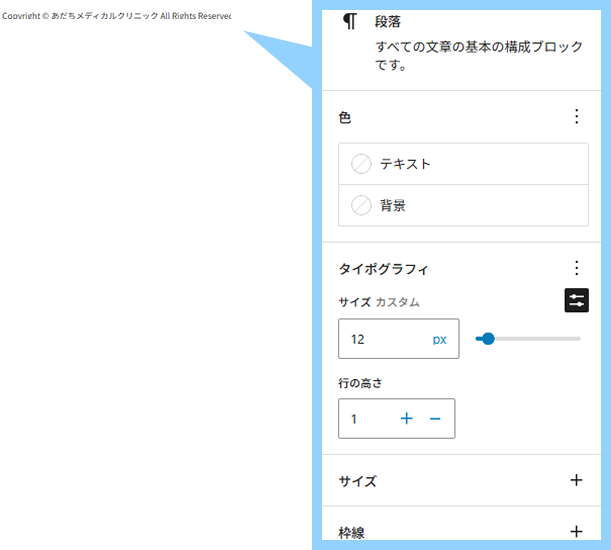Open the タイポグラフィ options menu
Screen dimensions: 611x550
point(577,268)
